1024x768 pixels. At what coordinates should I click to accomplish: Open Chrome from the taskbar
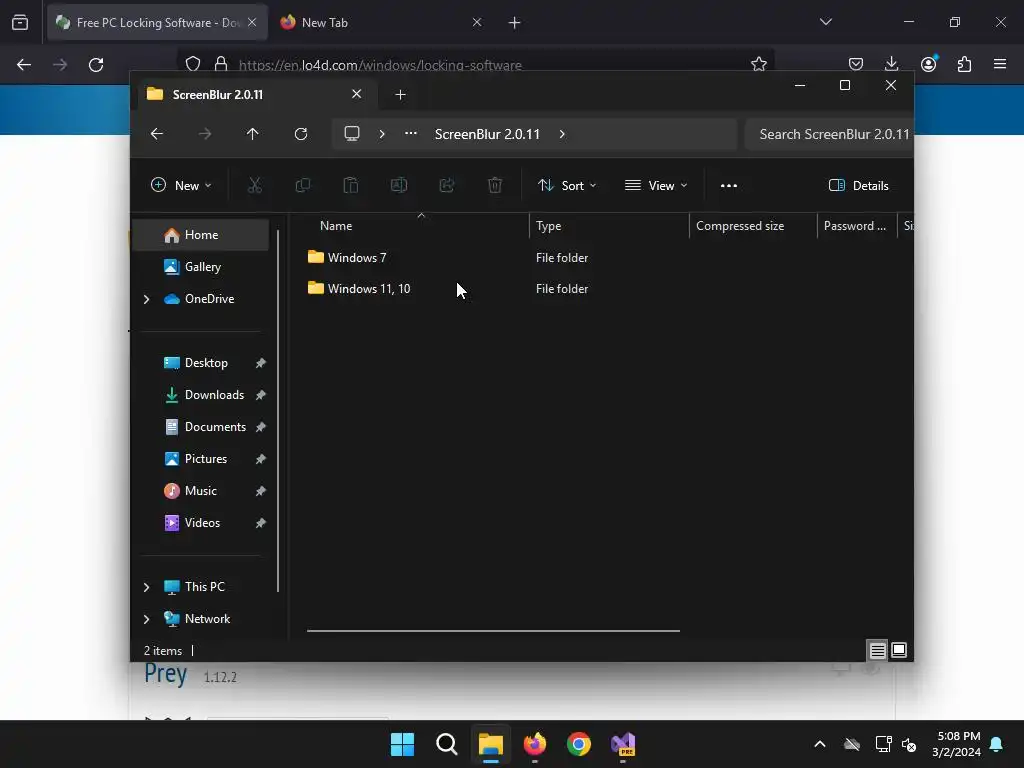tap(579, 744)
